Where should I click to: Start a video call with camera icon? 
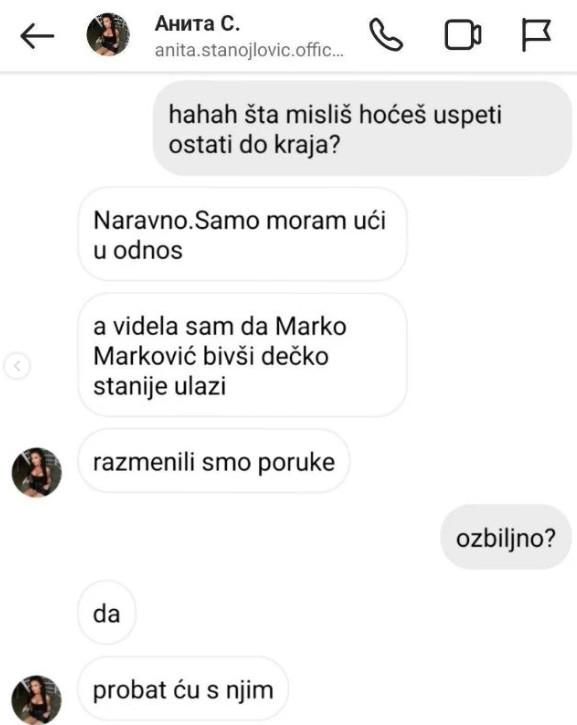click(x=463, y=35)
